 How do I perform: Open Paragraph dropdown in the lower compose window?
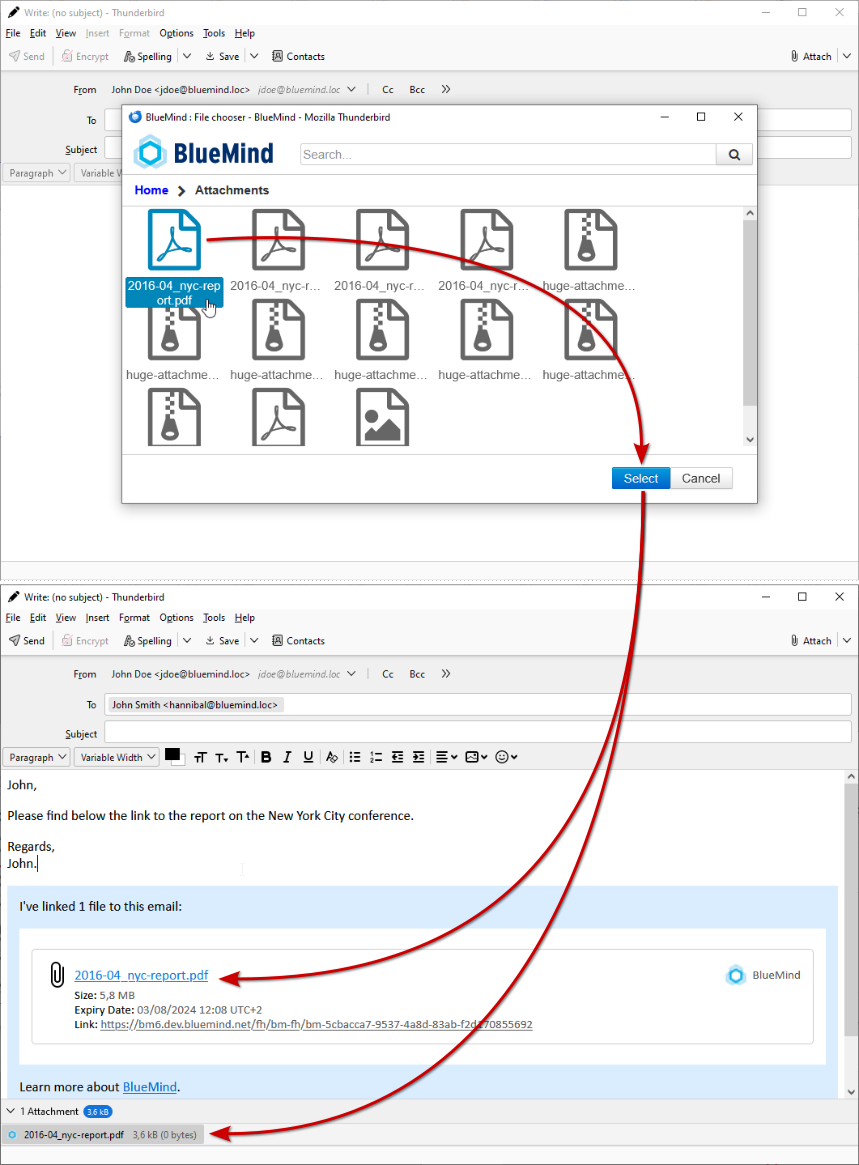(36, 757)
